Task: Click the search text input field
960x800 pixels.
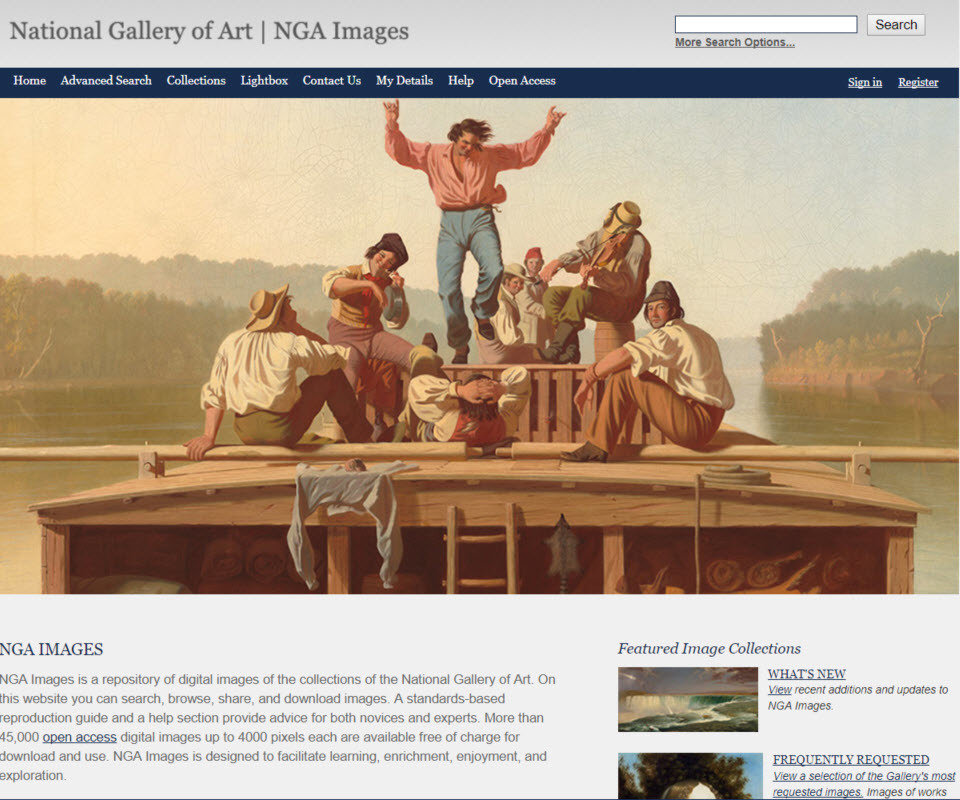Action: pos(765,24)
